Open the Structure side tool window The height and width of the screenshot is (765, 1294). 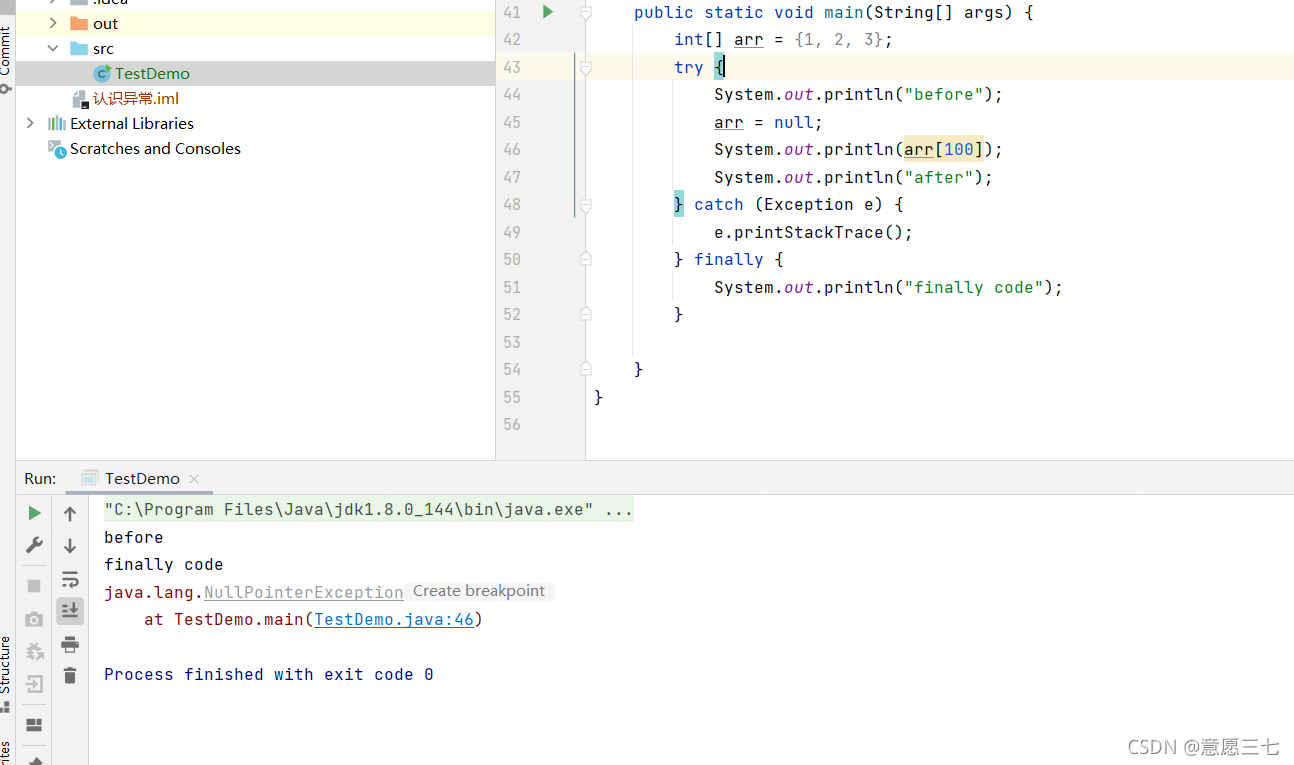pos(6,672)
